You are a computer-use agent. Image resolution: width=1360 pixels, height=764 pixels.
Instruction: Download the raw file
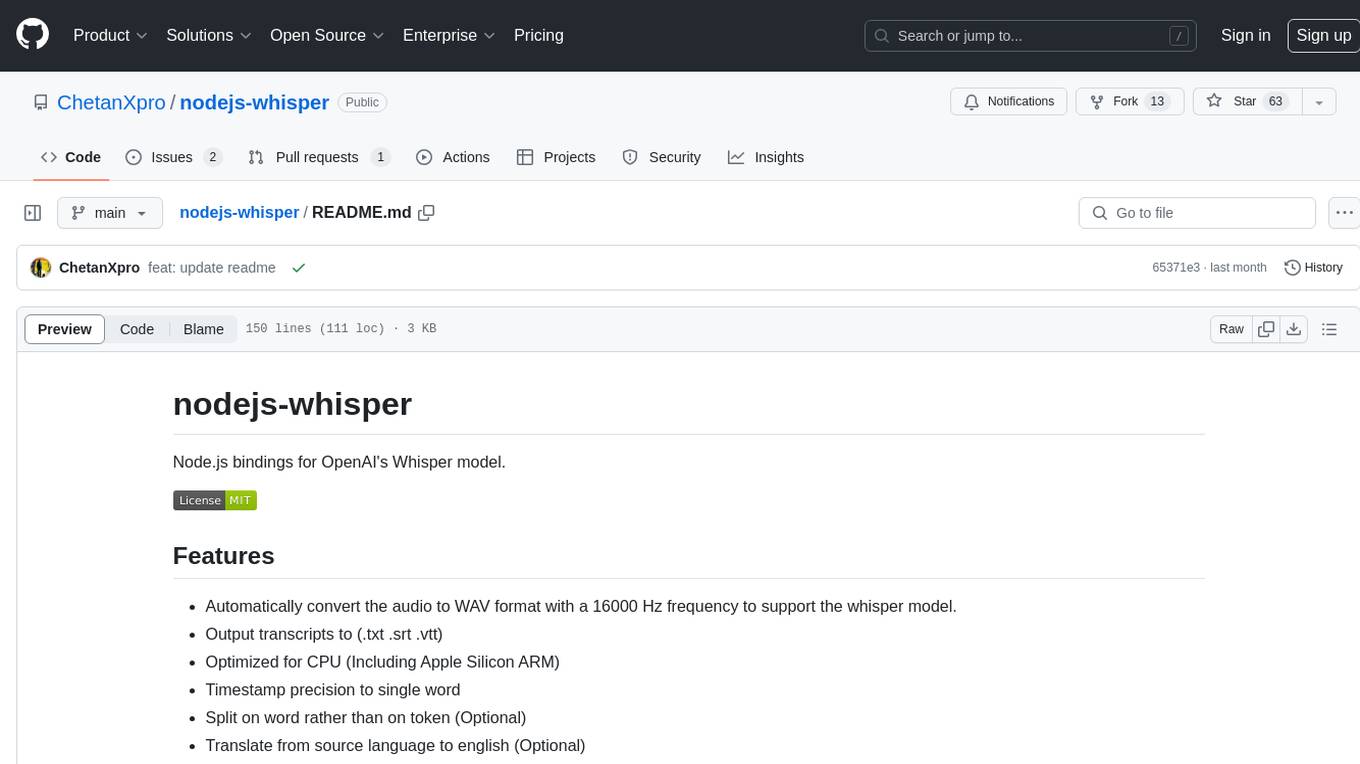[1293, 329]
